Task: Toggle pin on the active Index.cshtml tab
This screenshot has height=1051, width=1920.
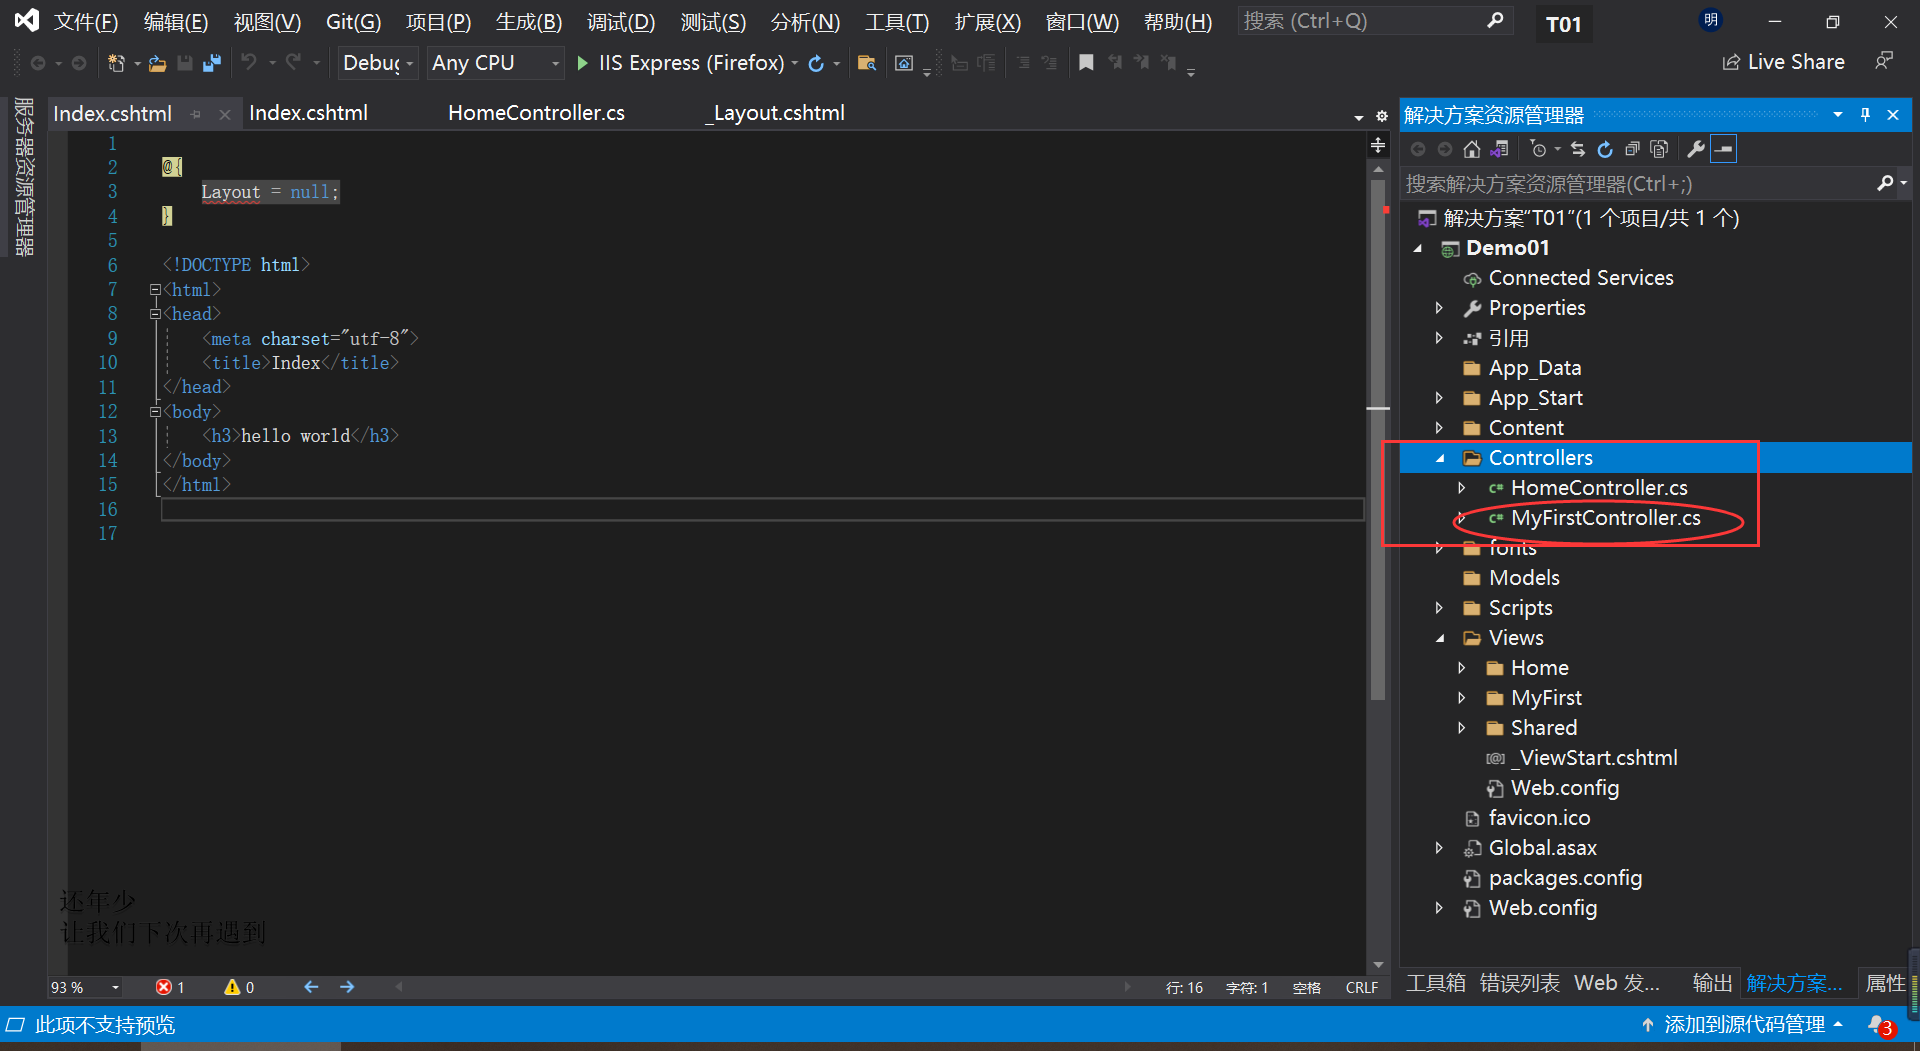Action: [x=196, y=114]
